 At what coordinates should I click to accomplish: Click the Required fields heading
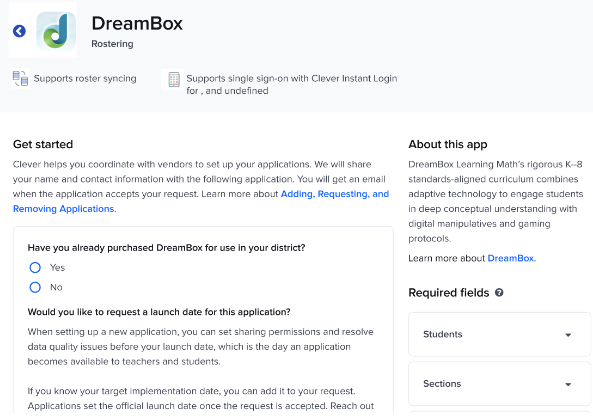pyautogui.click(x=449, y=293)
